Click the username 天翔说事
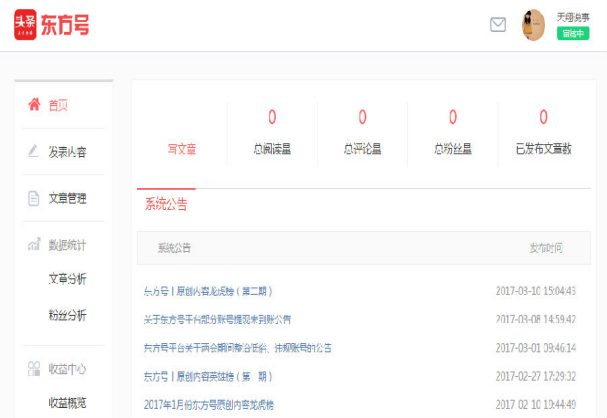 [573, 17]
